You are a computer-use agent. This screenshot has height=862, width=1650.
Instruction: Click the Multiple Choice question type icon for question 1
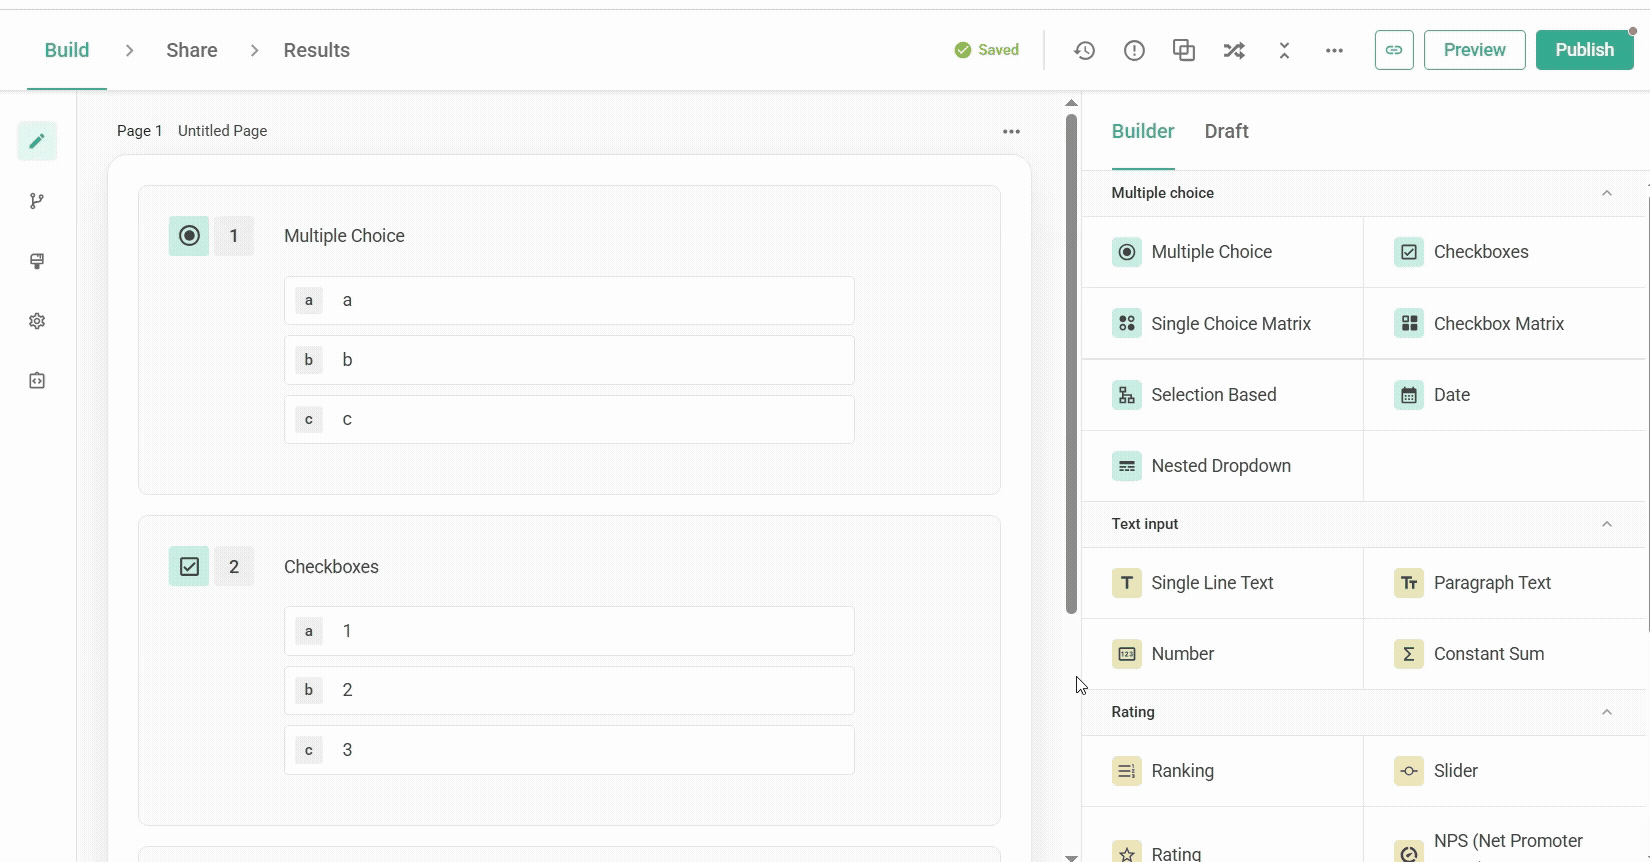pyautogui.click(x=189, y=236)
